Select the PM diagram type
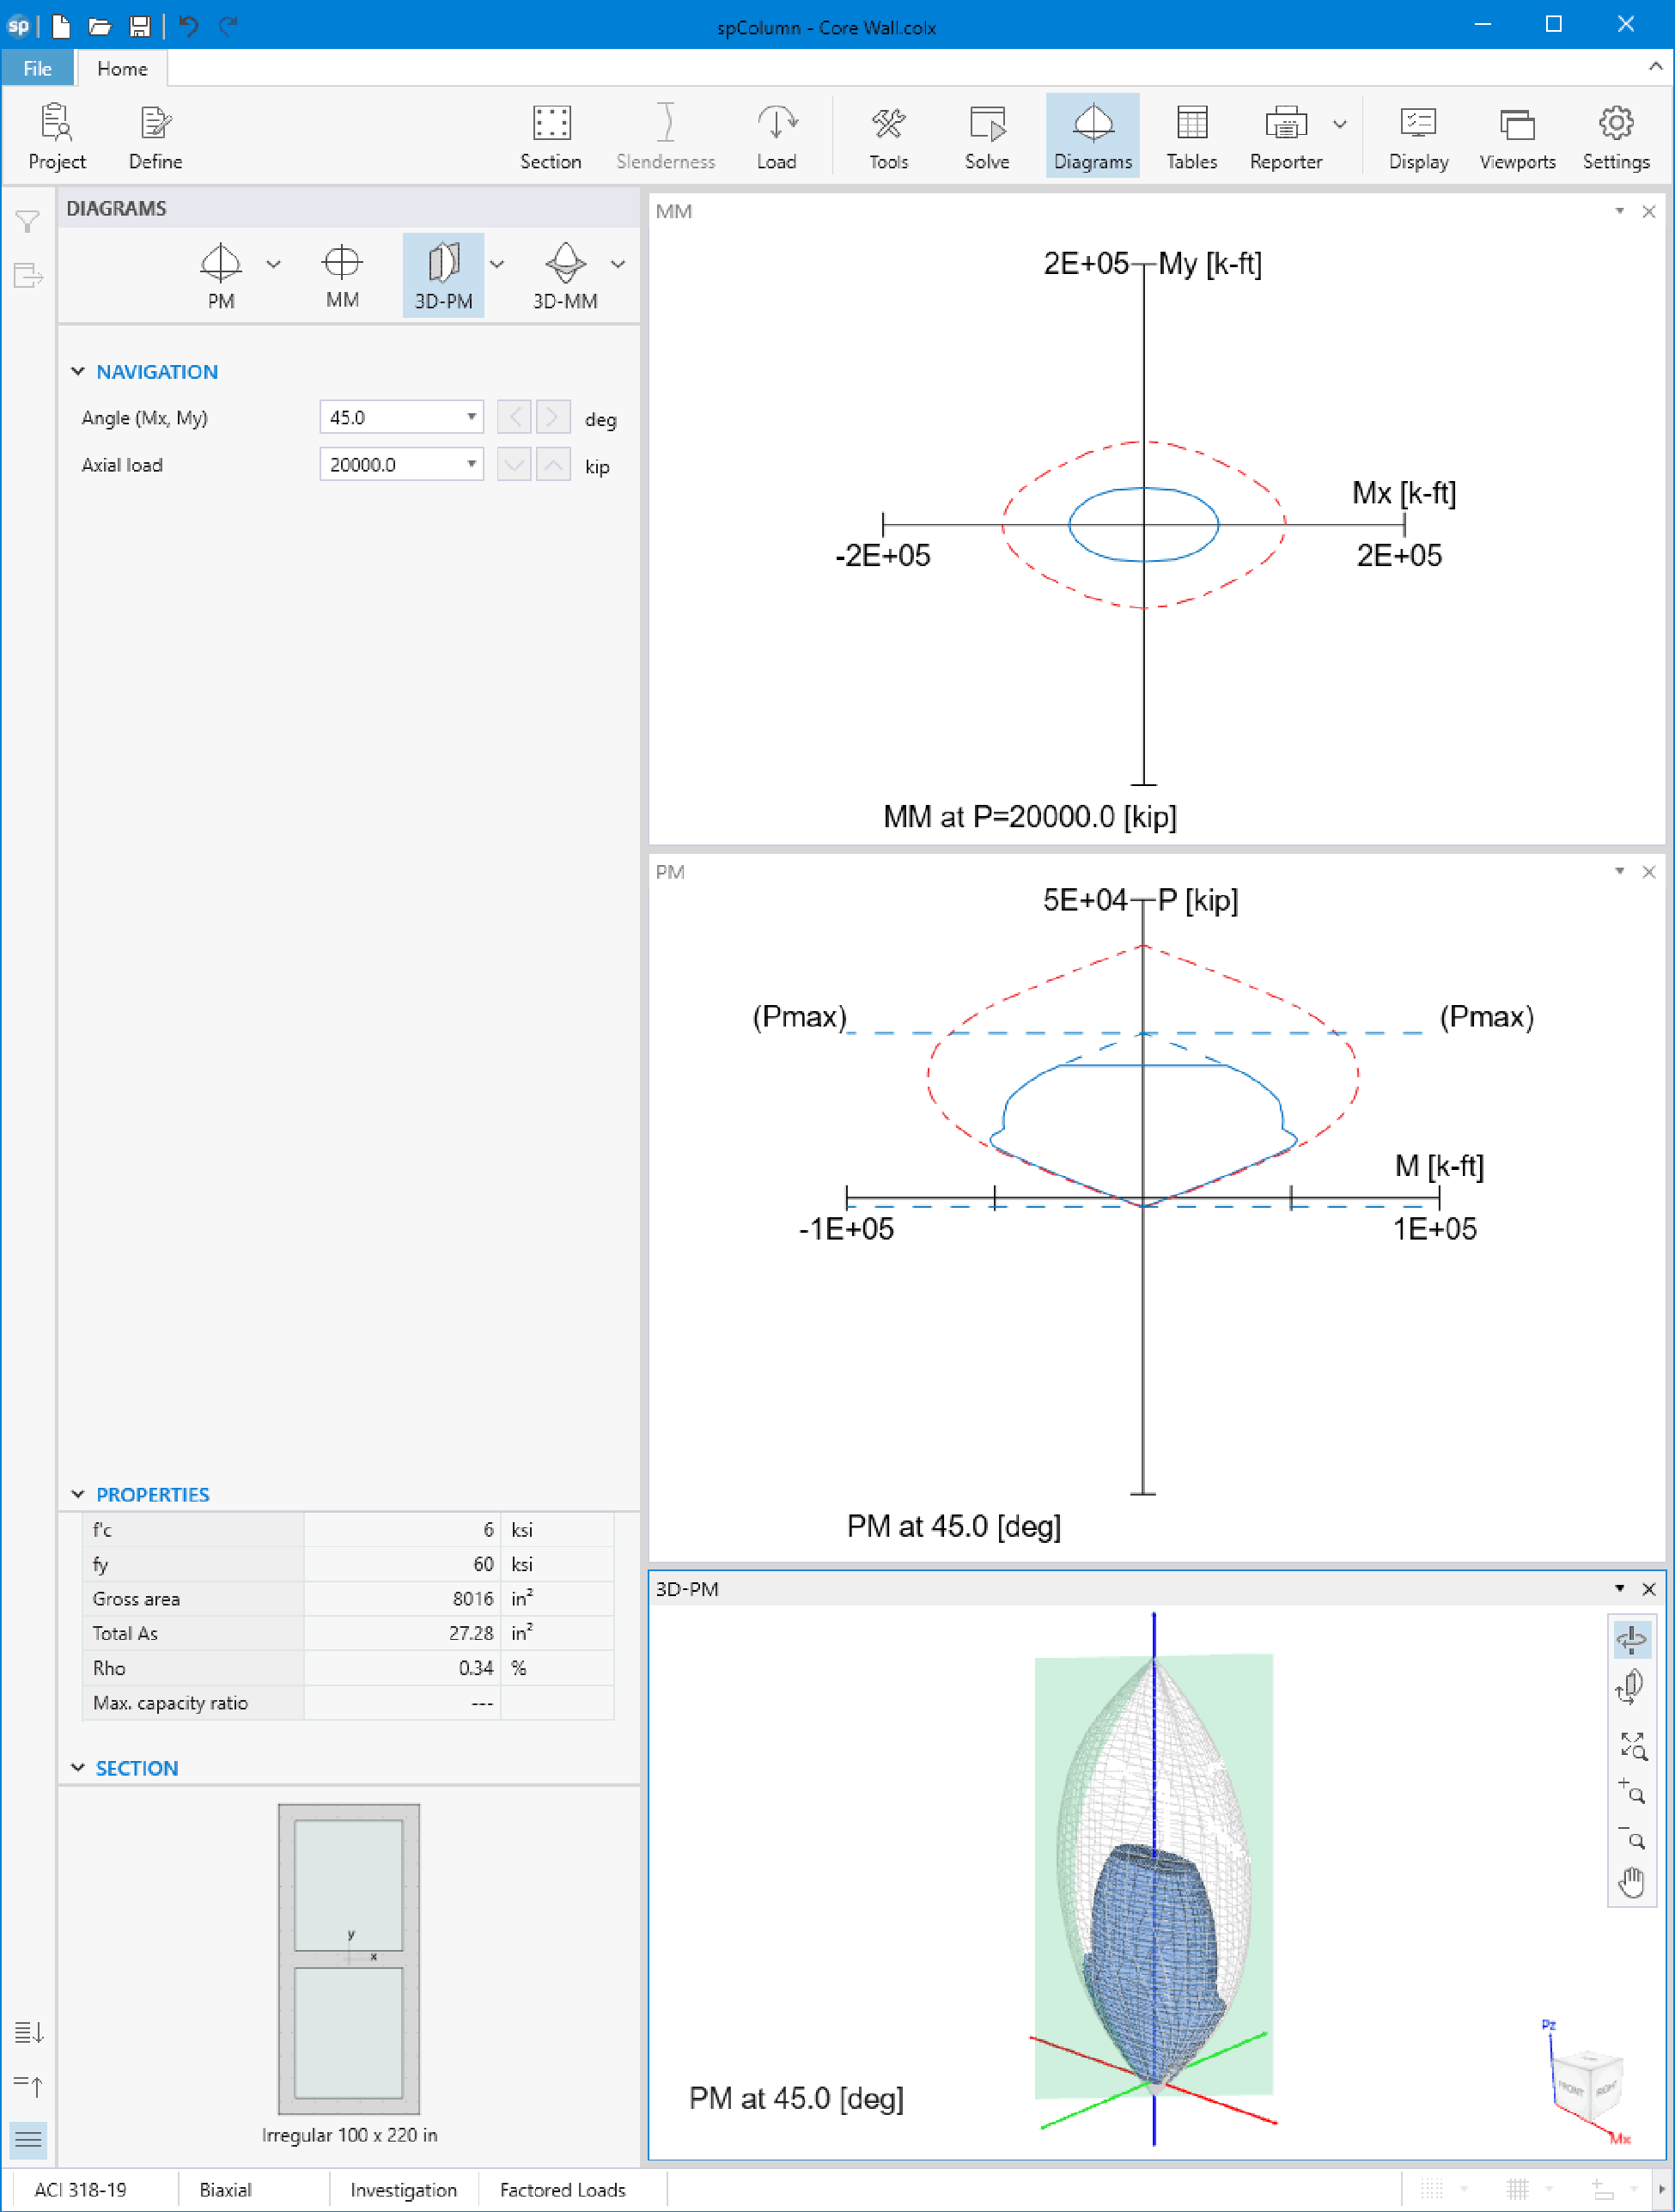The width and height of the screenshot is (1675, 2212). [221, 276]
